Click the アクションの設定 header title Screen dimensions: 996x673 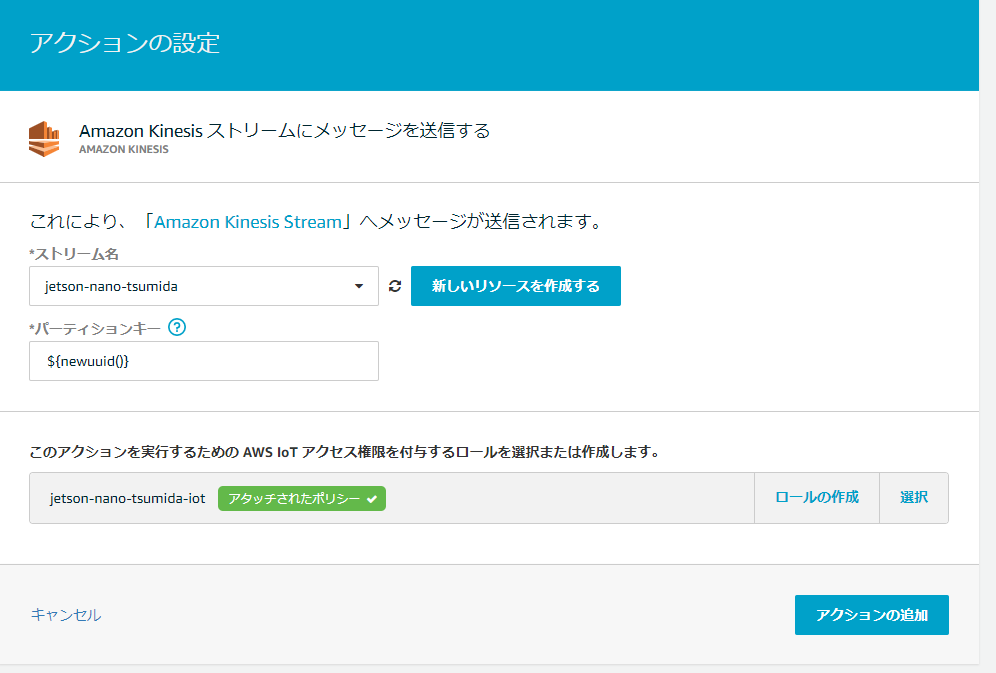(124, 43)
